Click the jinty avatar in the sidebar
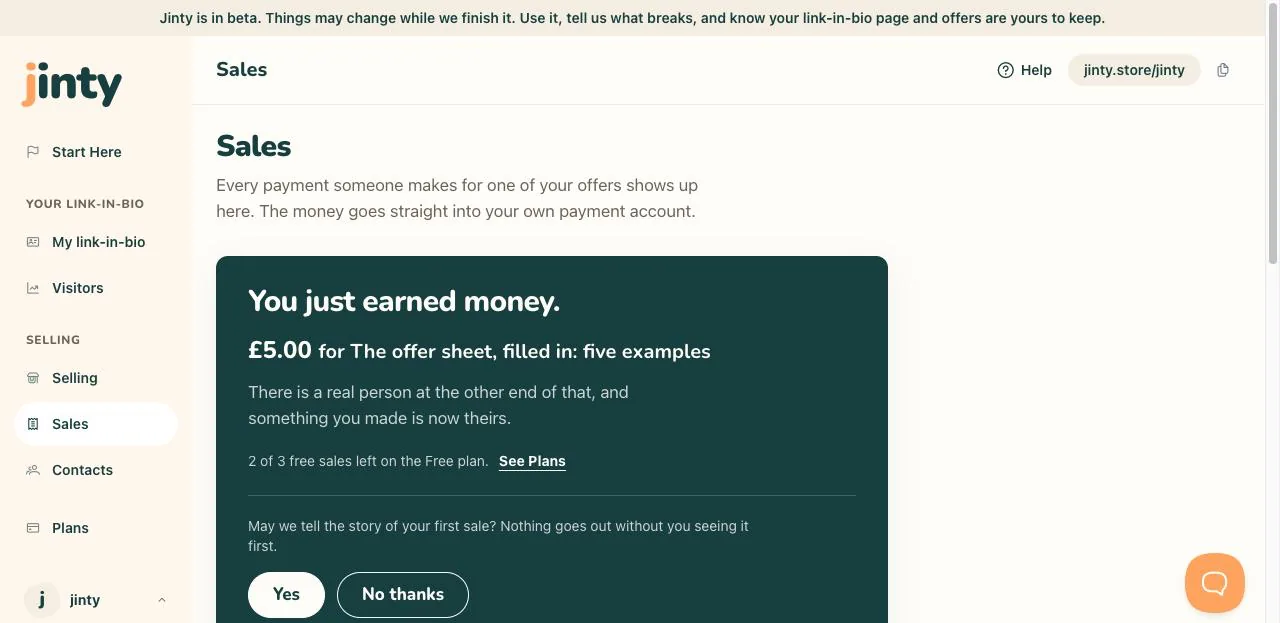1280x623 pixels. coord(42,600)
